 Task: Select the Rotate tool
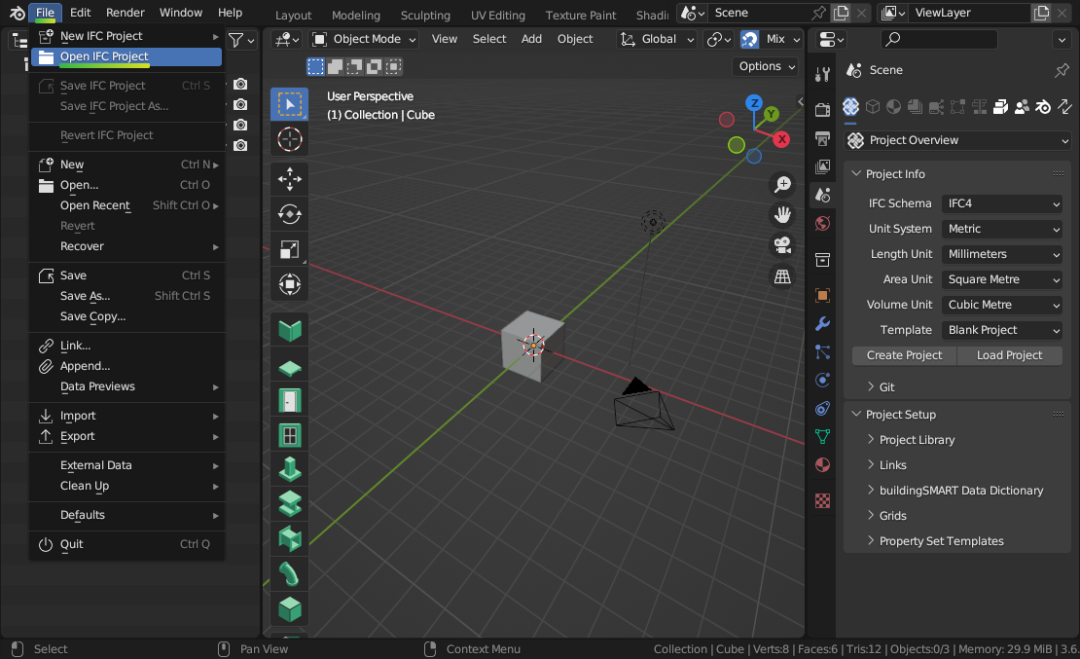tap(289, 214)
